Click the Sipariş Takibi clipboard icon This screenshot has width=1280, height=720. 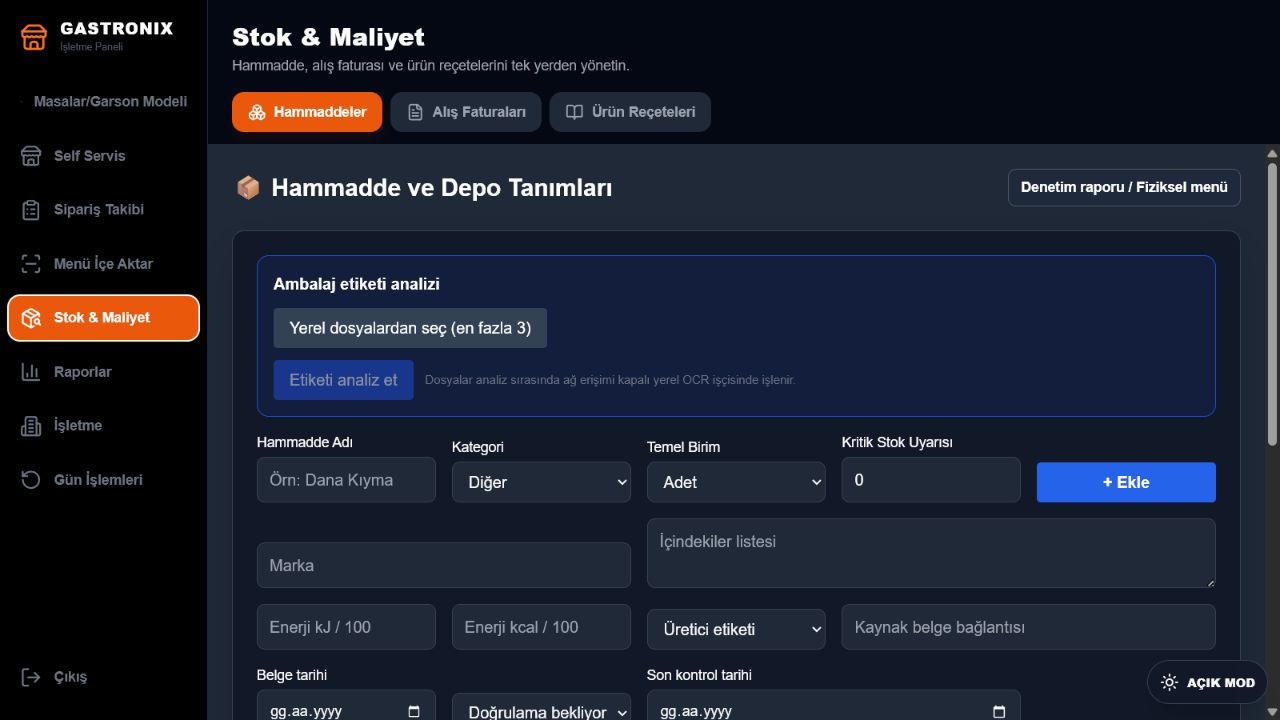(31, 210)
